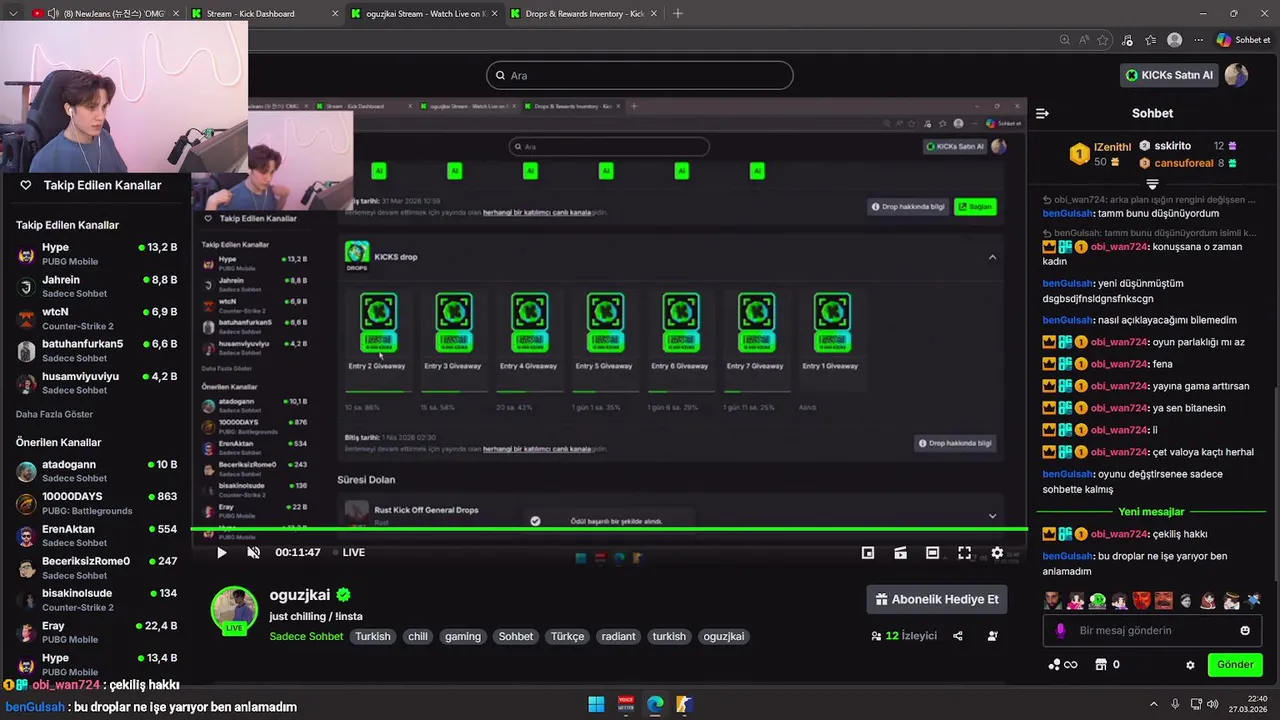Open player settings gear
Screen dimensions: 1280x720
pyautogui.click(x=997, y=553)
